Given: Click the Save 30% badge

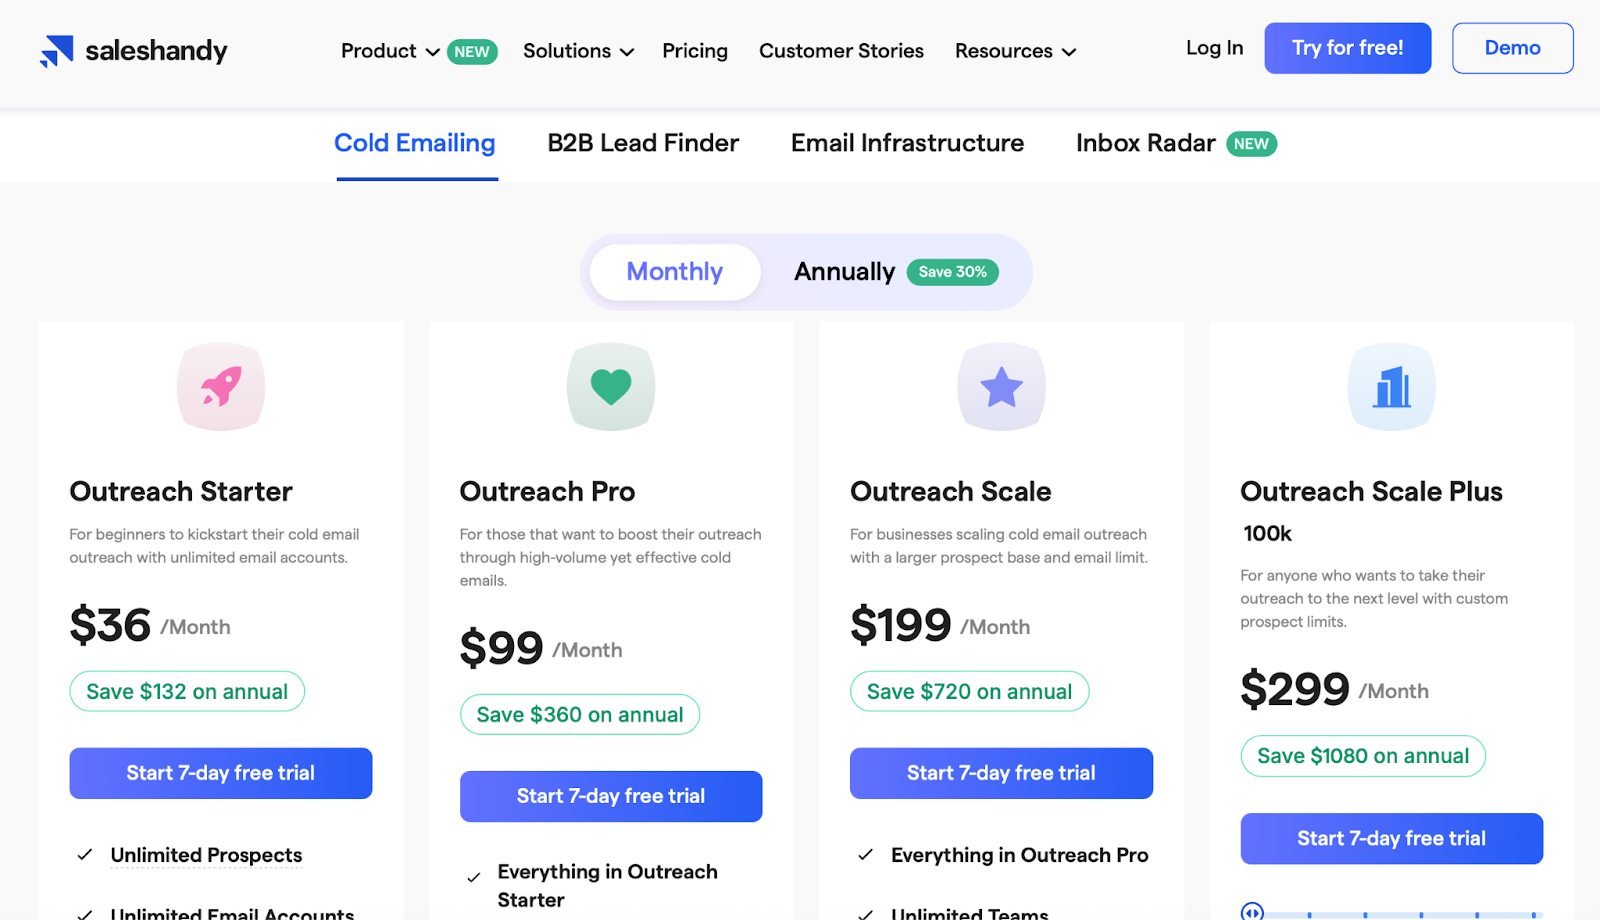Looking at the screenshot, I should pos(951,272).
